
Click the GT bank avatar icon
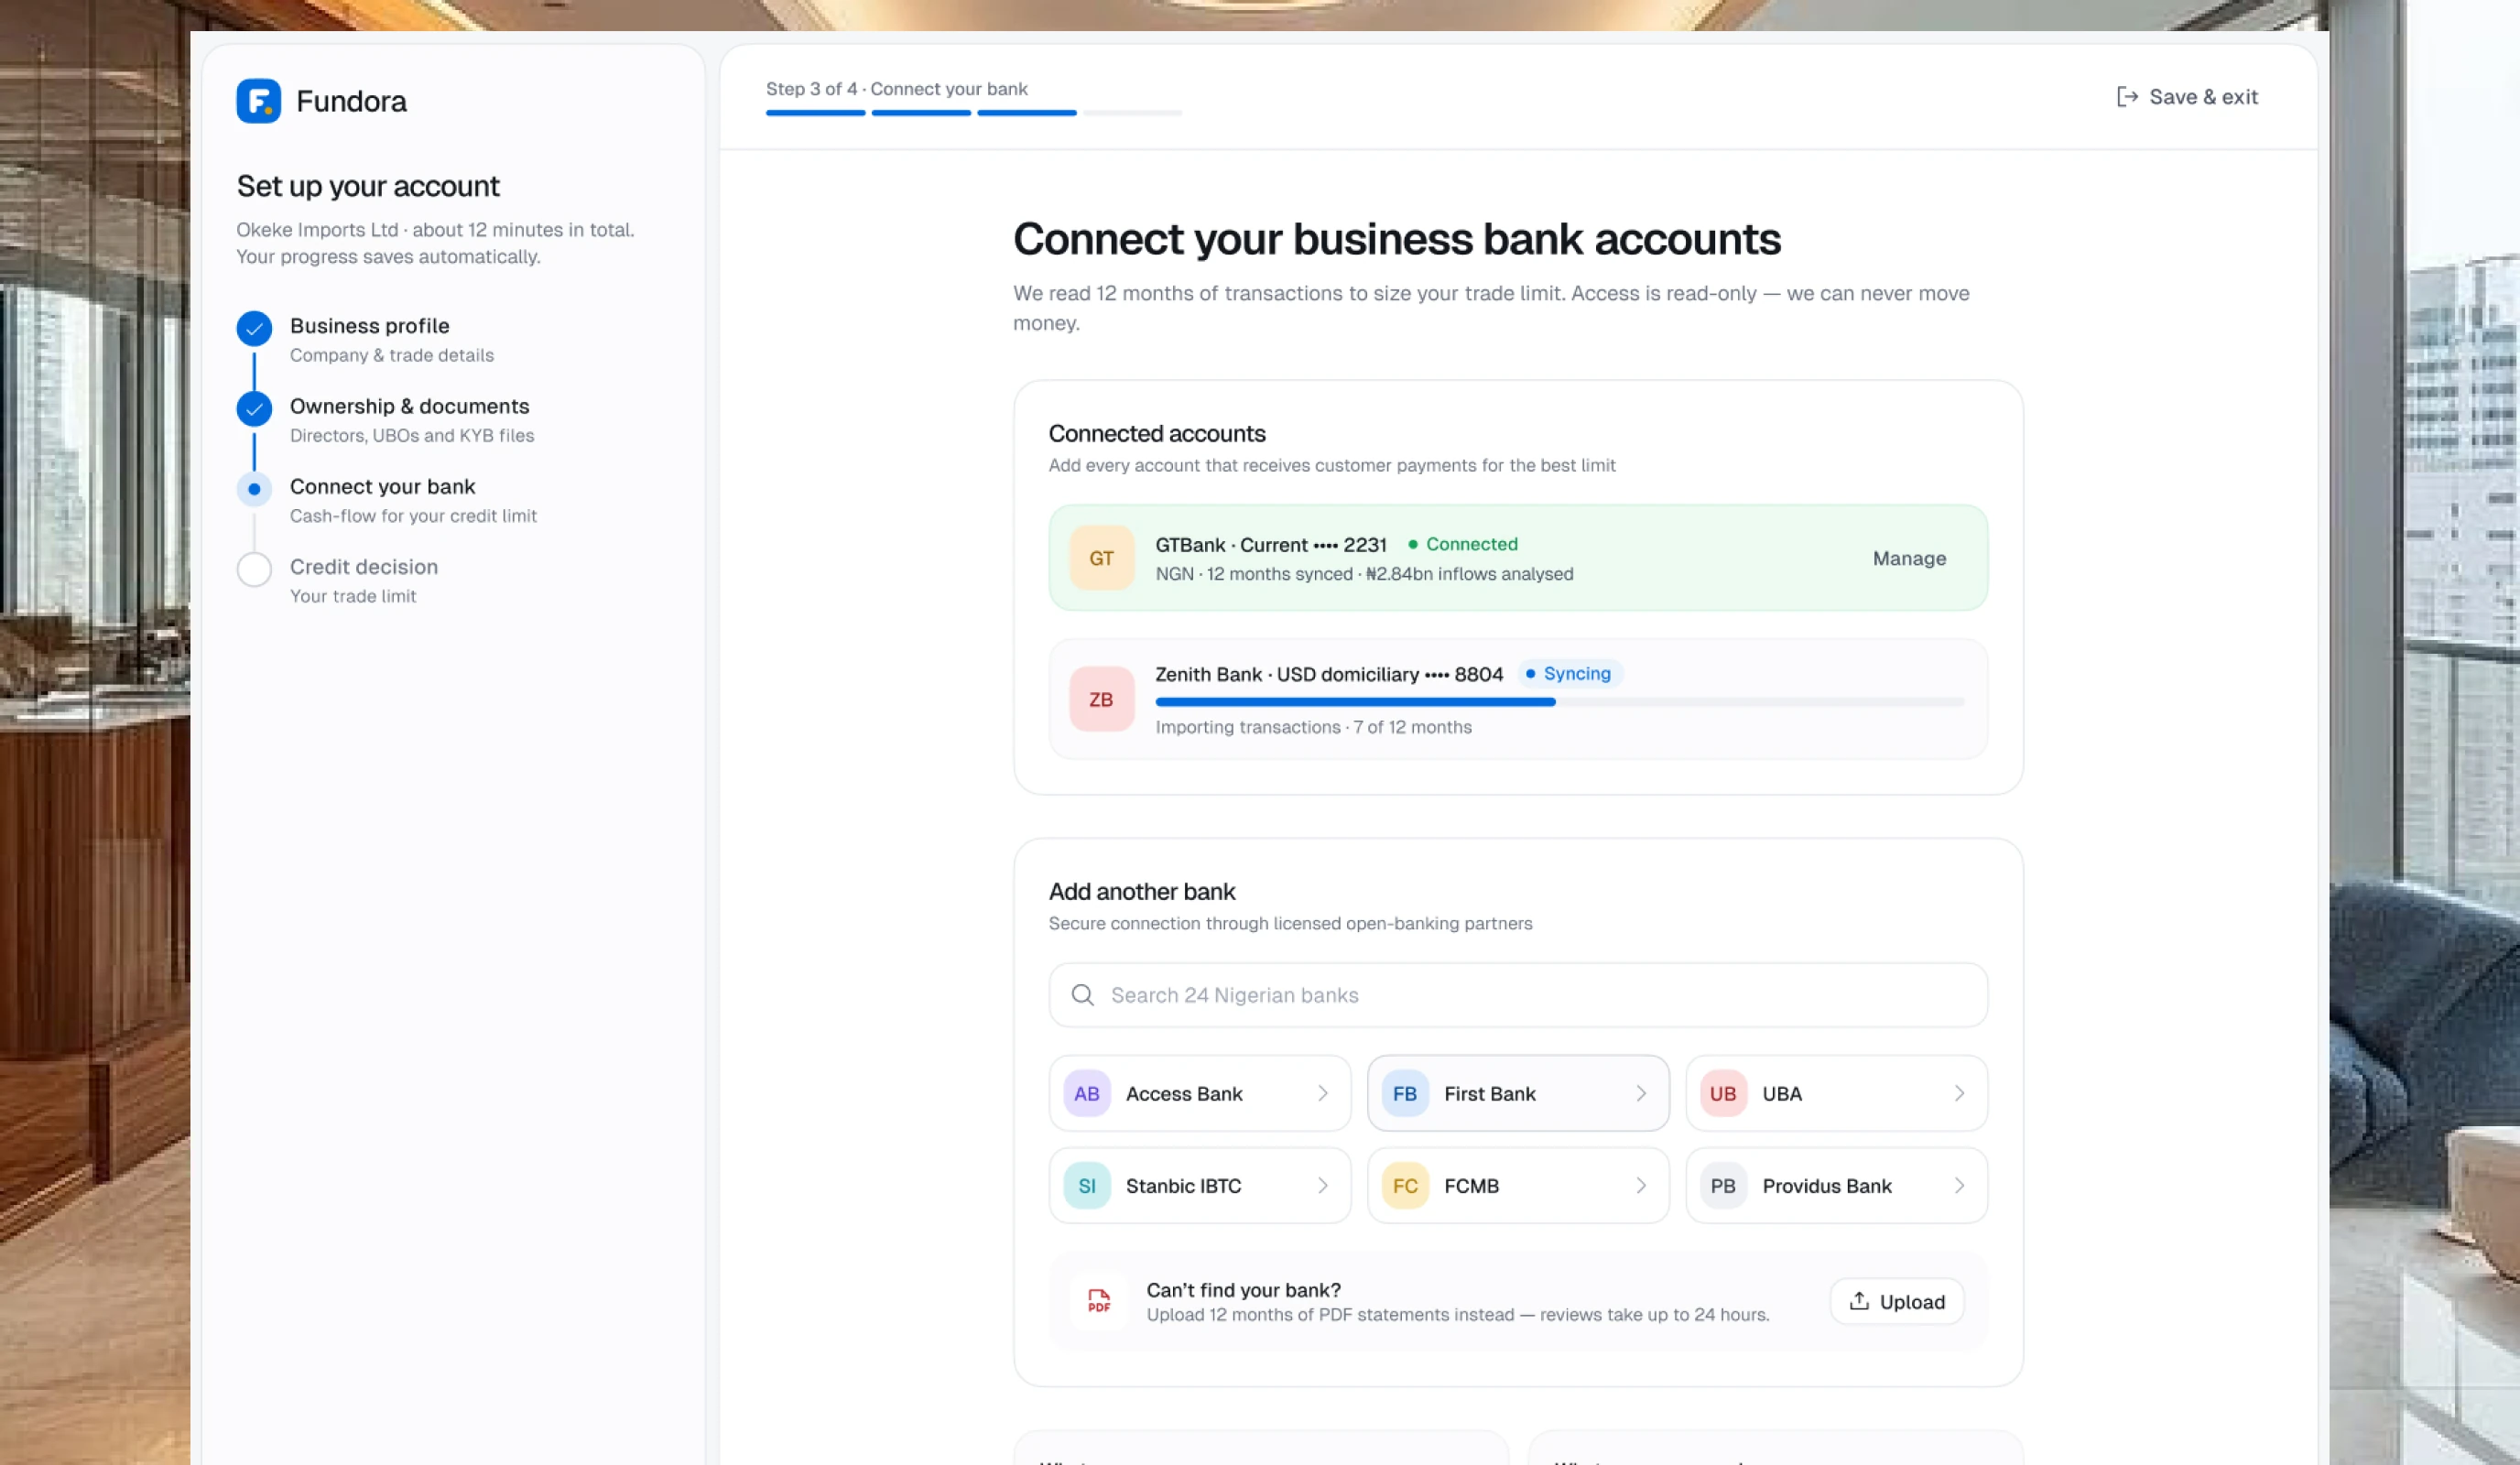[1101, 558]
